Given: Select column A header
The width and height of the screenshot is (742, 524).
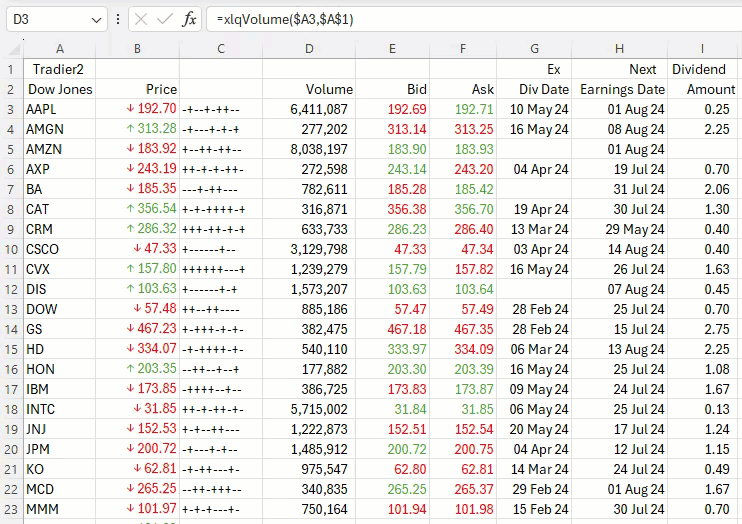Looking at the screenshot, I should point(60,49).
